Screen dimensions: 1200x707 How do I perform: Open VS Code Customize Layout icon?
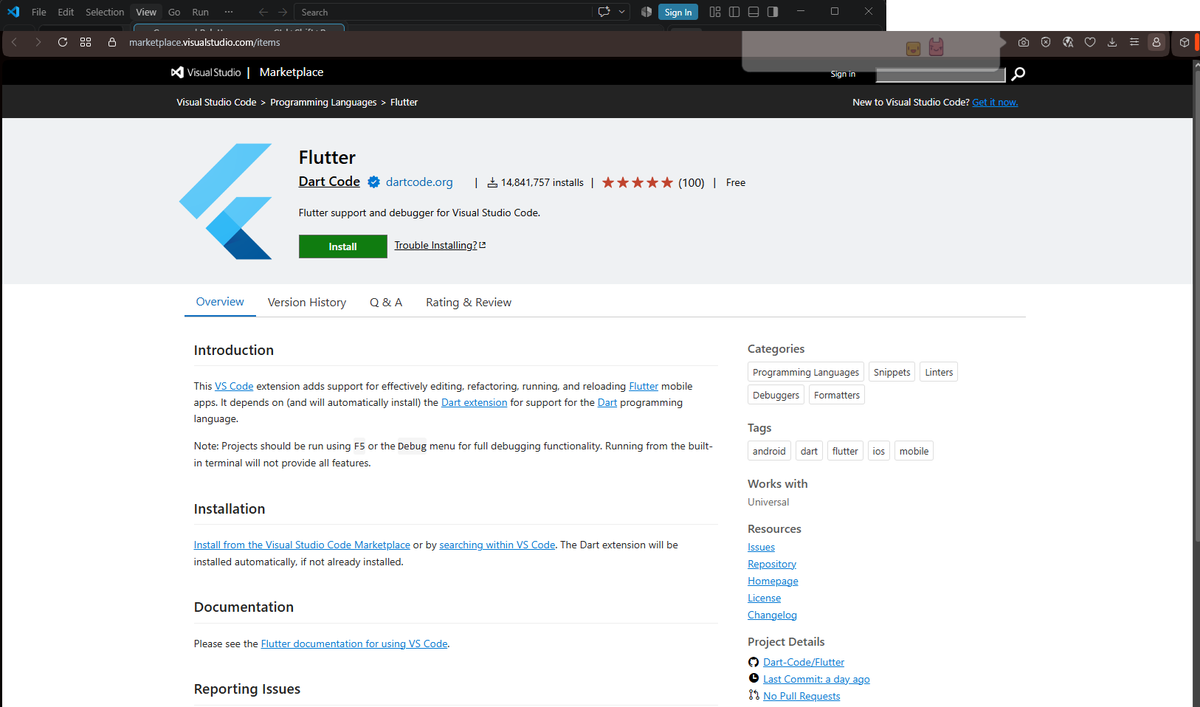(x=715, y=12)
